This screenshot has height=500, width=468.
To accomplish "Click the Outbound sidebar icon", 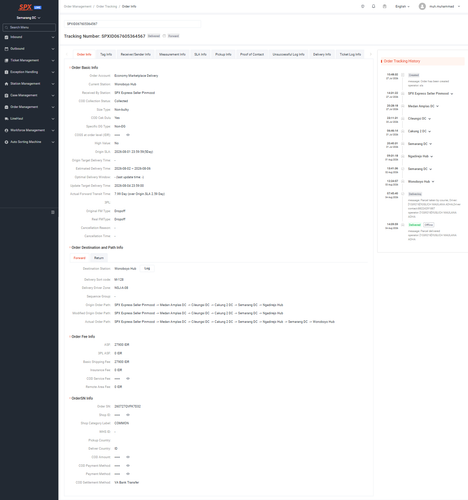I will pyautogui.click(x=6, y=49).
